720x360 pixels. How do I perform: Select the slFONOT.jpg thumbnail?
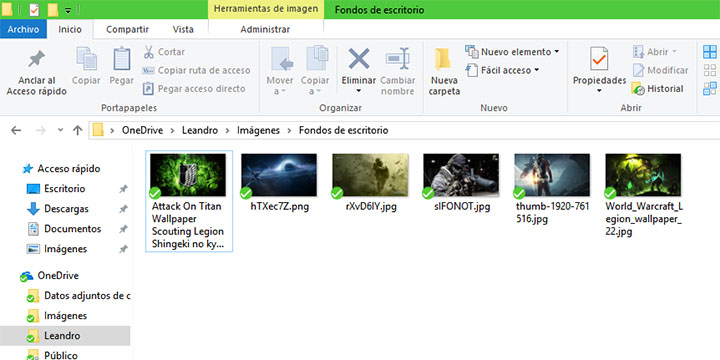click(461, 175)
